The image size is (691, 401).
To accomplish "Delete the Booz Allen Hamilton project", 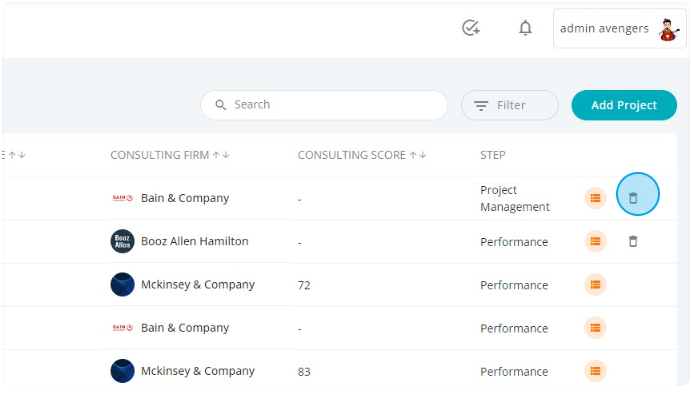I will pos(633,241).
